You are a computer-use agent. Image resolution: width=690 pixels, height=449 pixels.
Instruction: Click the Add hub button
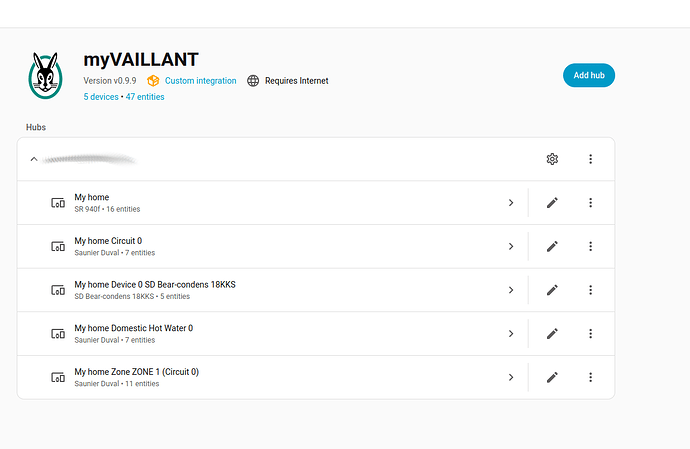[x=588, y=75]
